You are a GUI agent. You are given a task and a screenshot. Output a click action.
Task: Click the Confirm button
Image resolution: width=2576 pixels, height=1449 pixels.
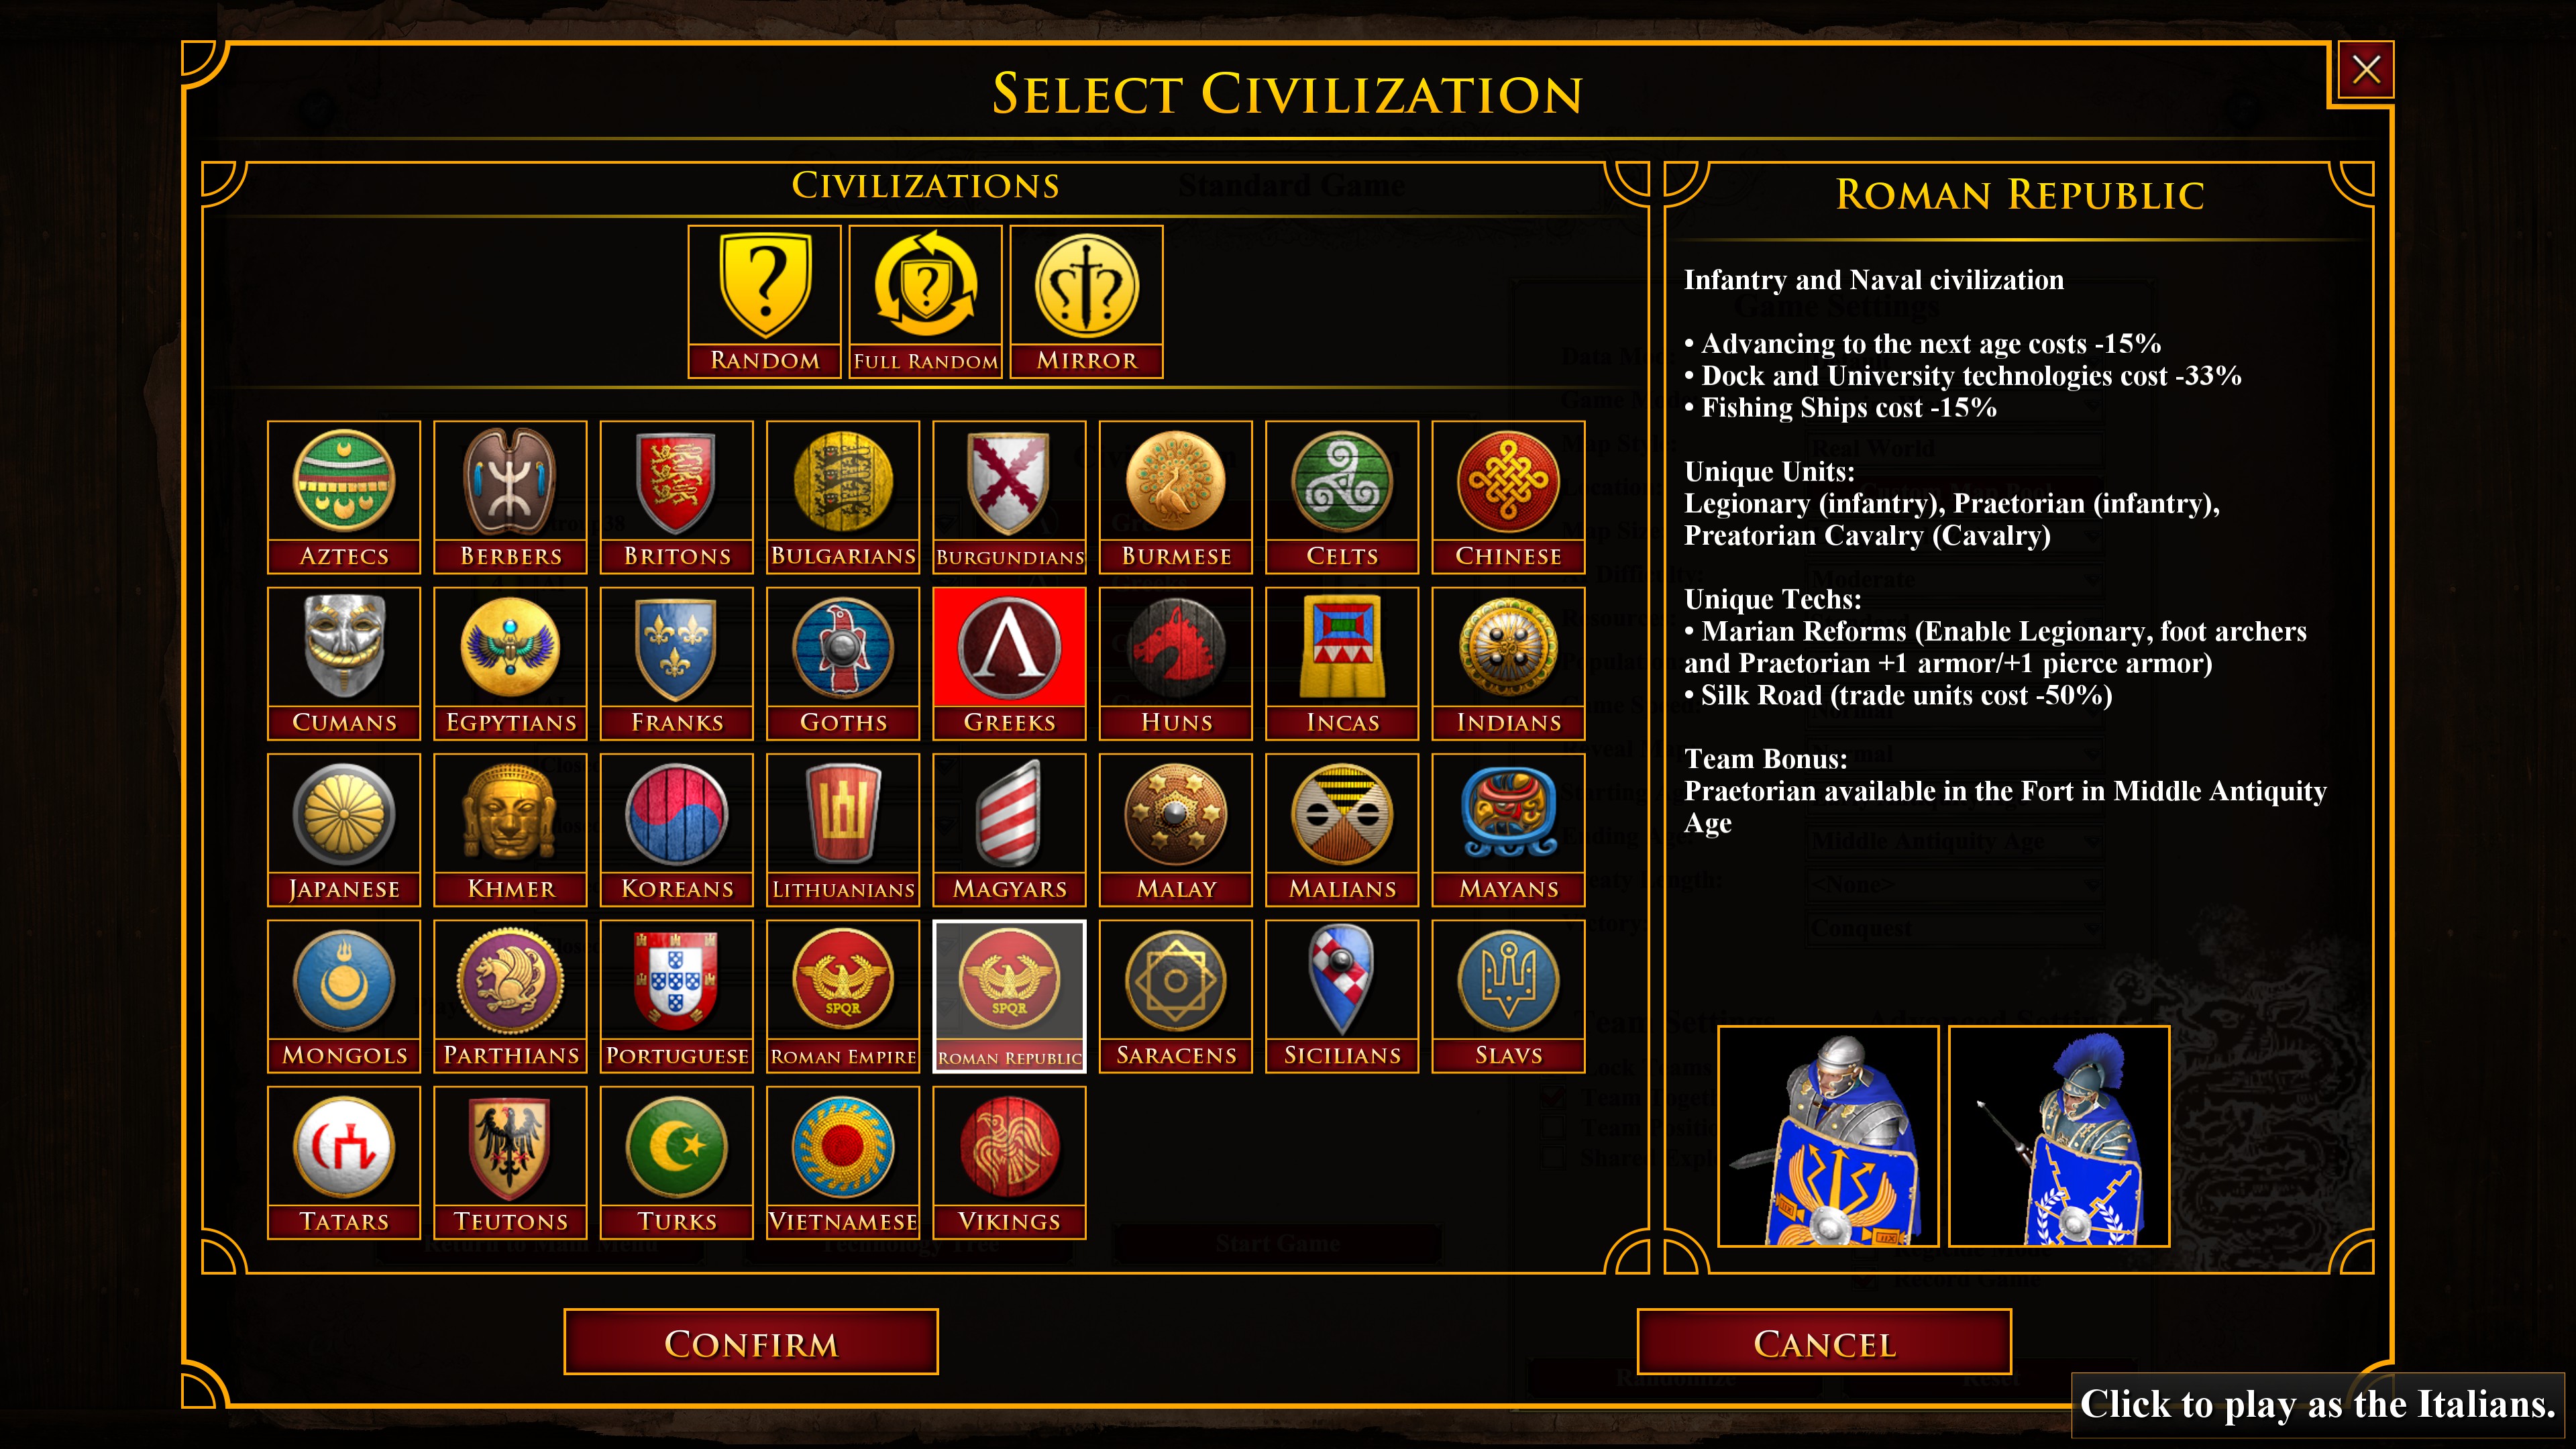click(751, 1342)
